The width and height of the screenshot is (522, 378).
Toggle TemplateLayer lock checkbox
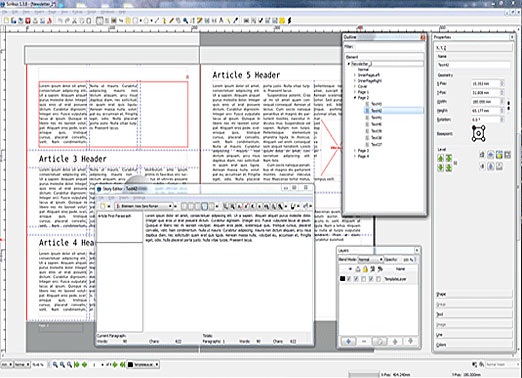click(x=364, y=279)
